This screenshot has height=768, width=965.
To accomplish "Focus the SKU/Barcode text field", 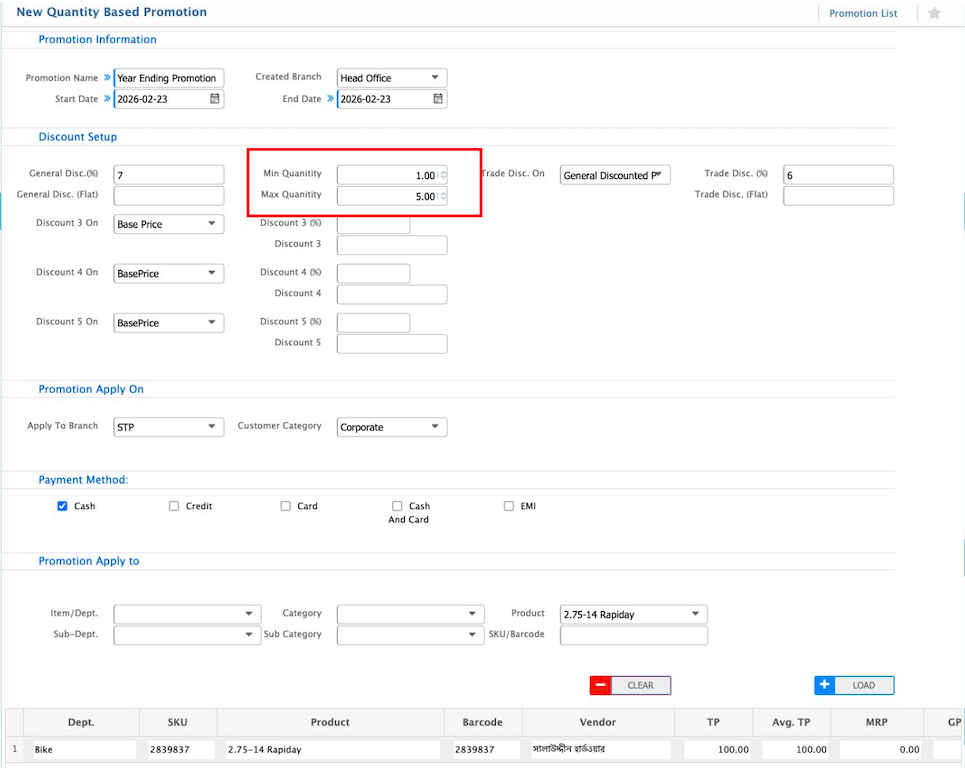I will (633, 635).
